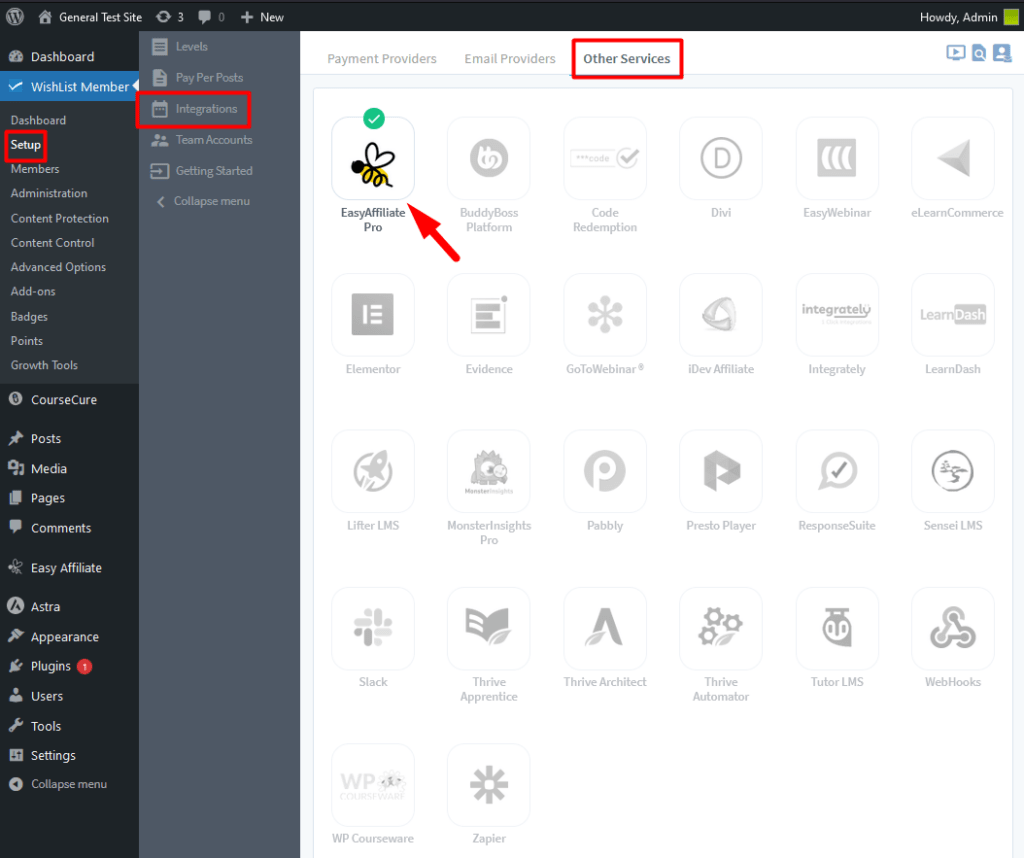Viewport: 1024px width, 858px height.
Task: Open Growth Tools page
Action: (x=44, y=366)
